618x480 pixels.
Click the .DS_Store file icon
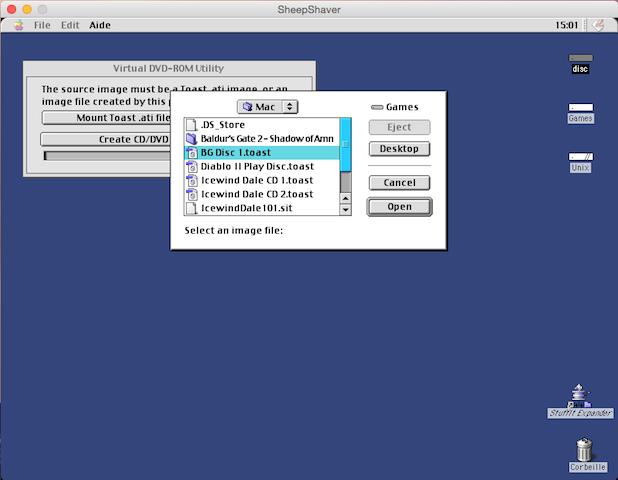click(x=192, y=125)
